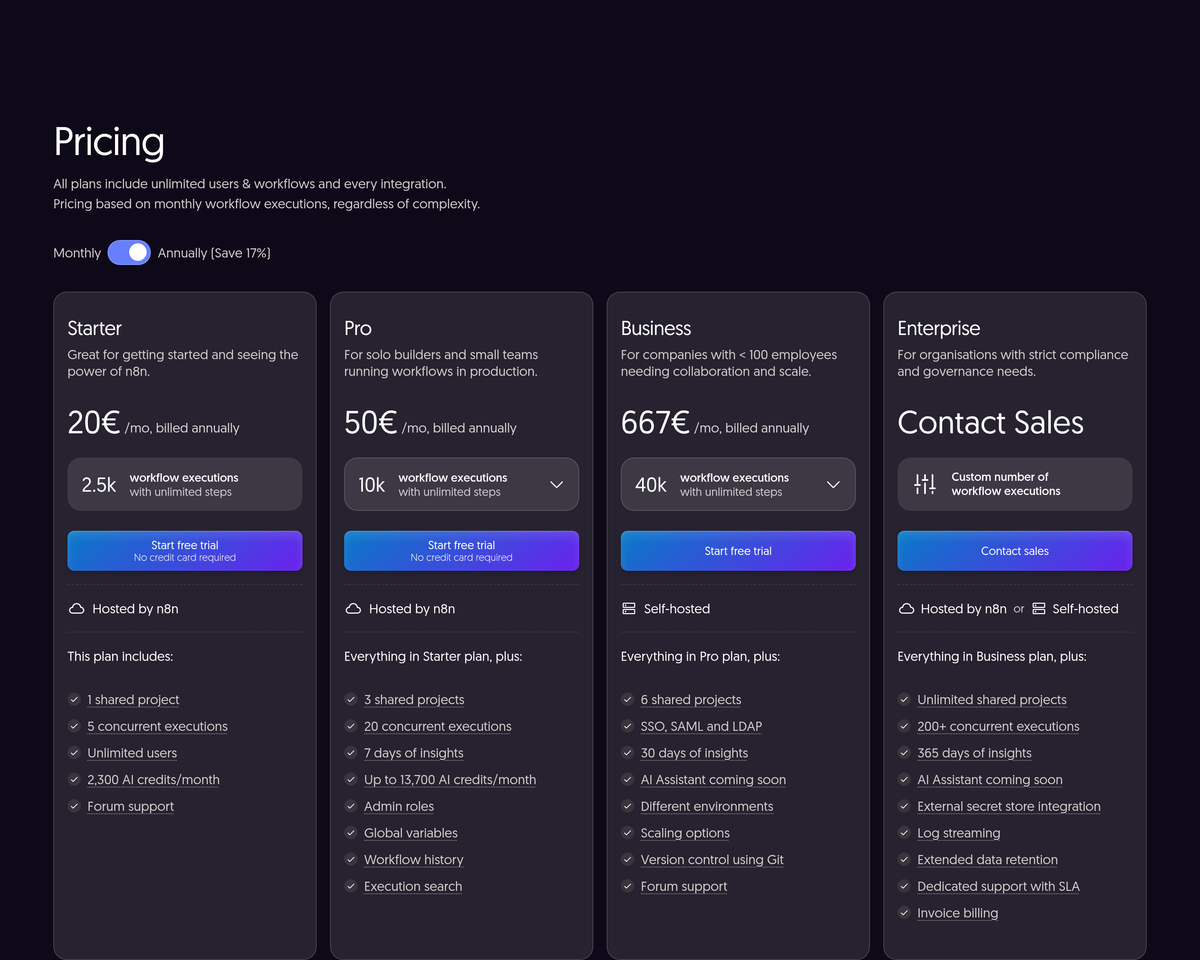Open the Global variables feature link
This screenshot has height=960, width=1200.
[x=411, y=833]
